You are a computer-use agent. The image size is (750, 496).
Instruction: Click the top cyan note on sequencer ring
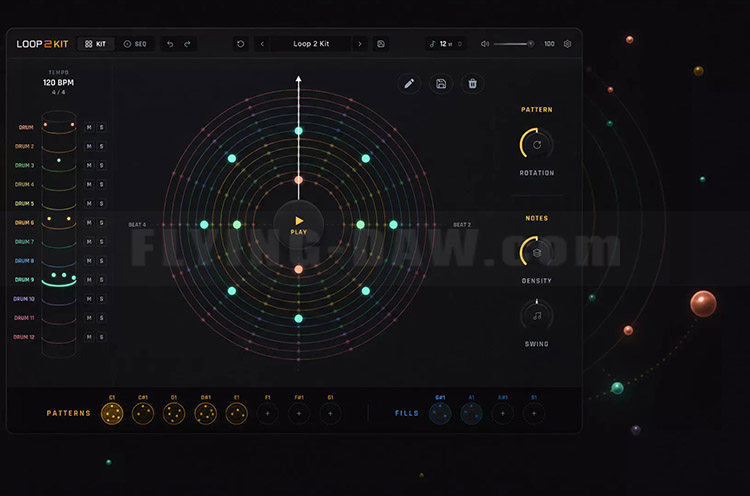point(298,131)
